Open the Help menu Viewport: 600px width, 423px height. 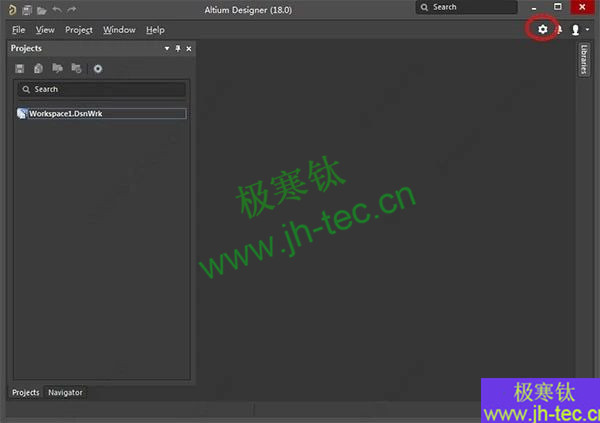pyautogui.click(x=155, y=30)
